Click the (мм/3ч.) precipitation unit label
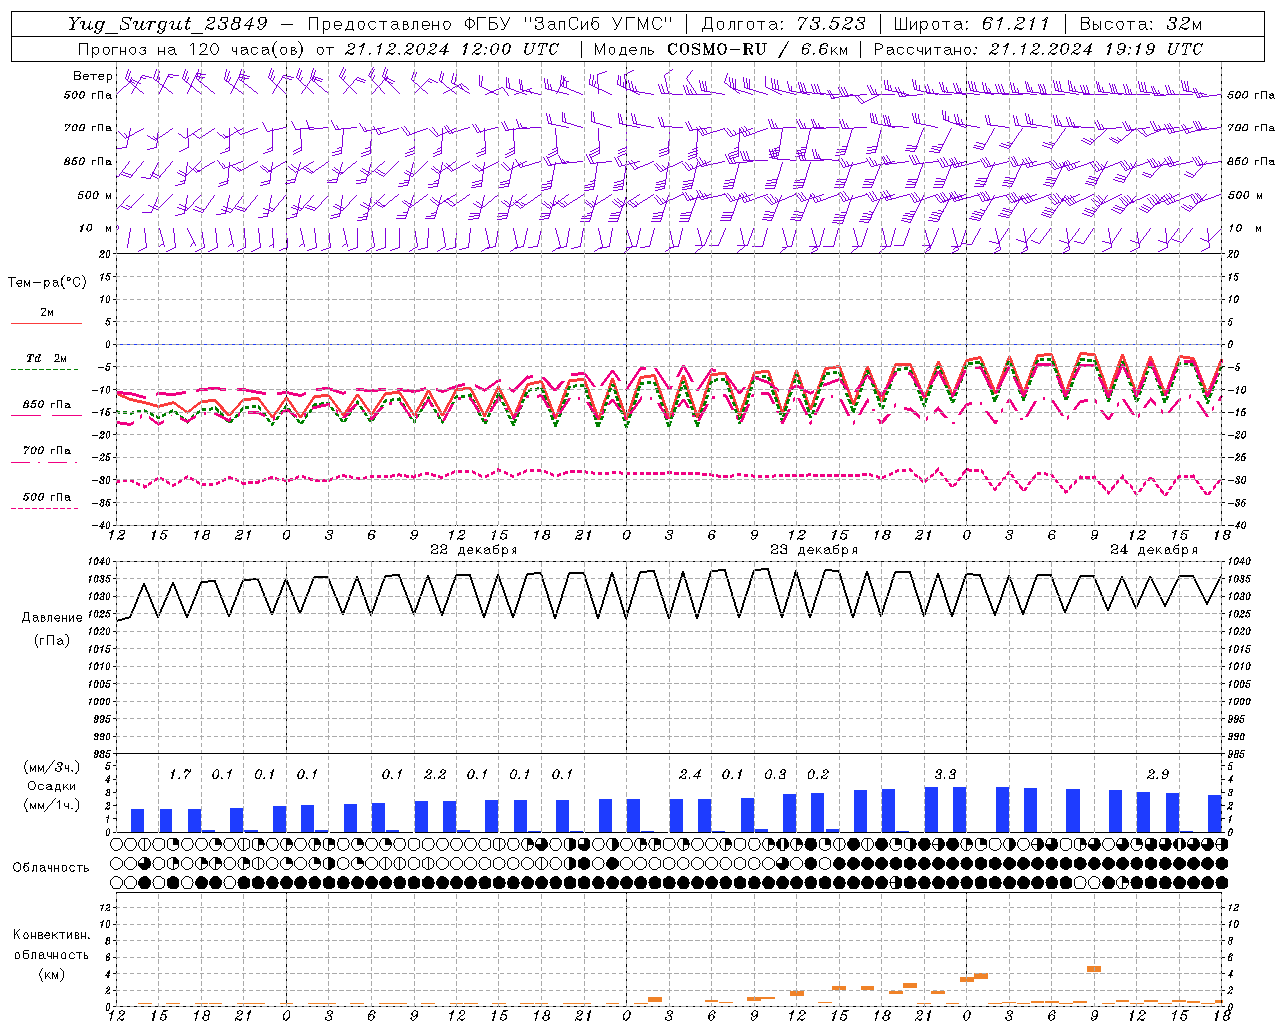The height and width of the screenshot is (1024, 1280). coord(51,767)
